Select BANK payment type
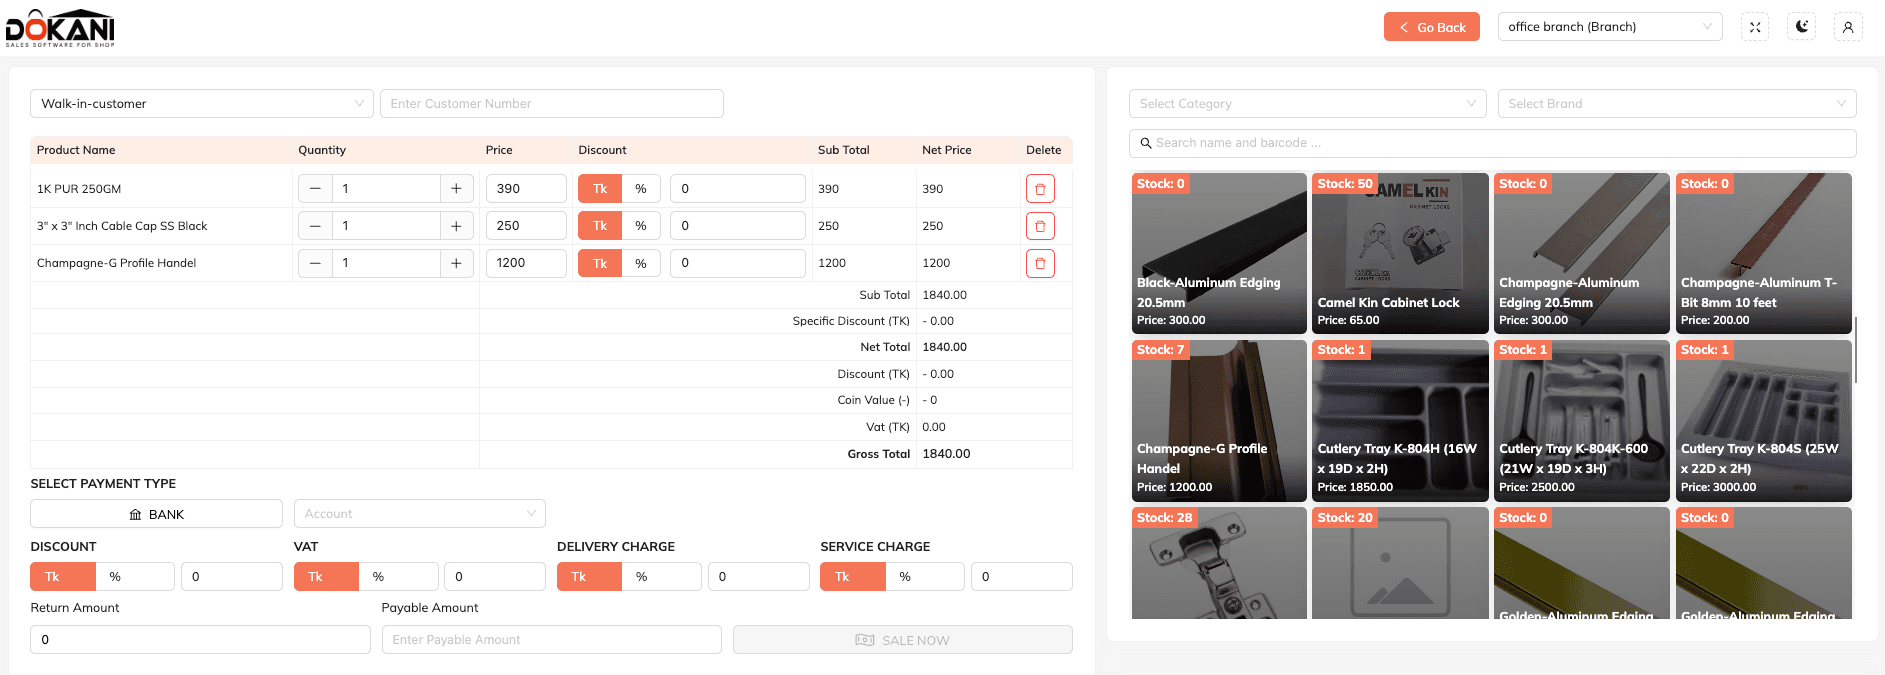This screenshot has width=1885, height=675. (157, 514)
